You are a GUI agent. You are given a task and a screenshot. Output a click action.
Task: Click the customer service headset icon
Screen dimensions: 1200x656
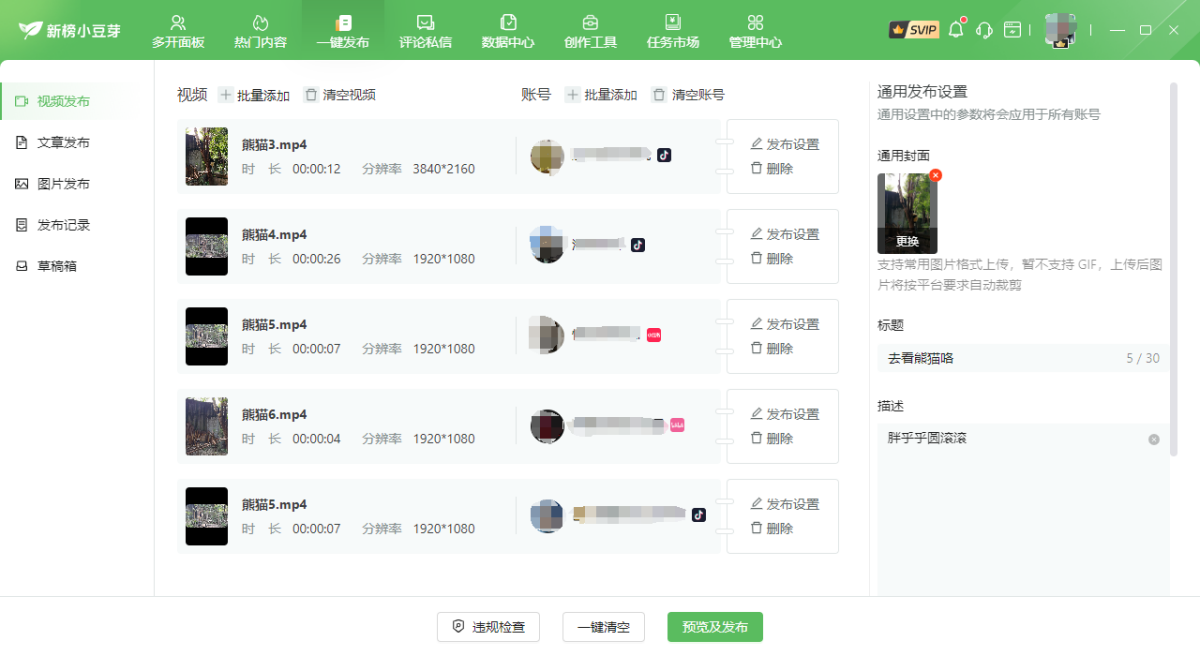(984, 30)
